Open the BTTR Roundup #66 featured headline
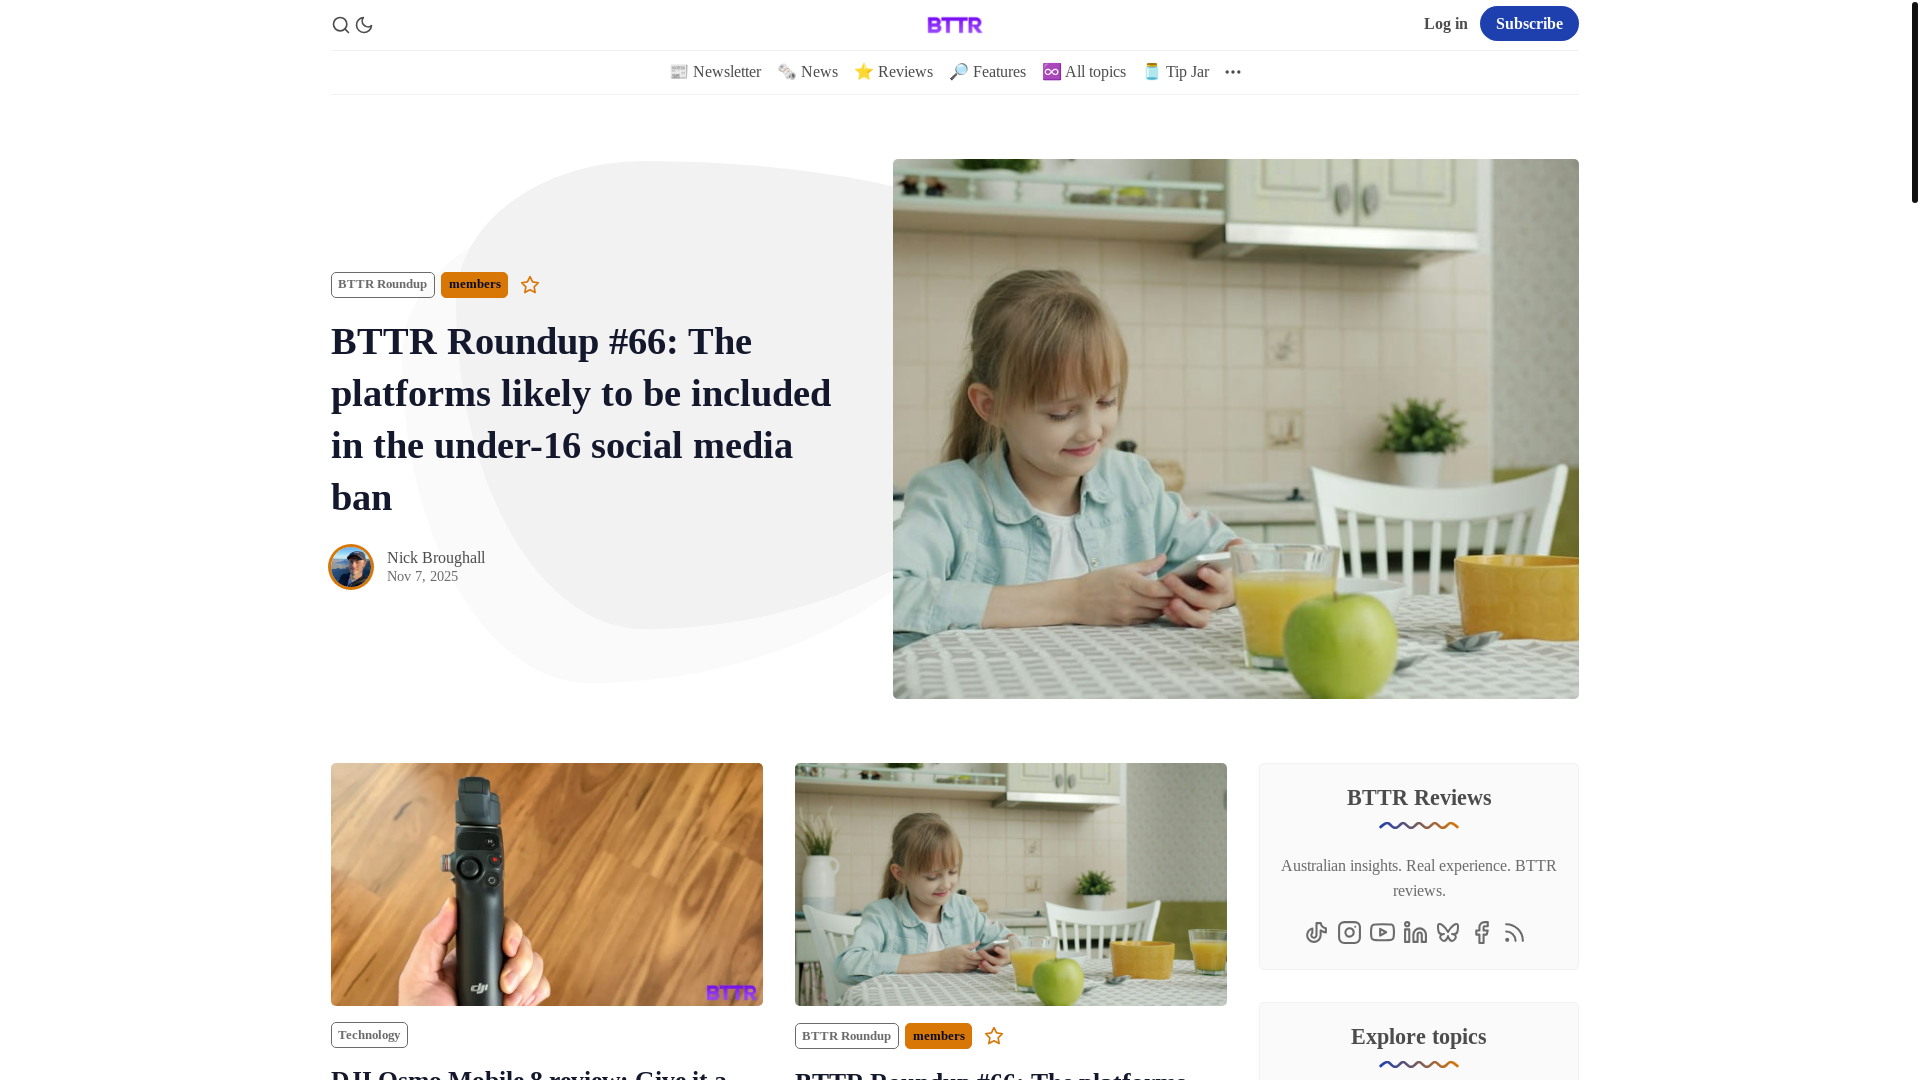 [581, 419]
